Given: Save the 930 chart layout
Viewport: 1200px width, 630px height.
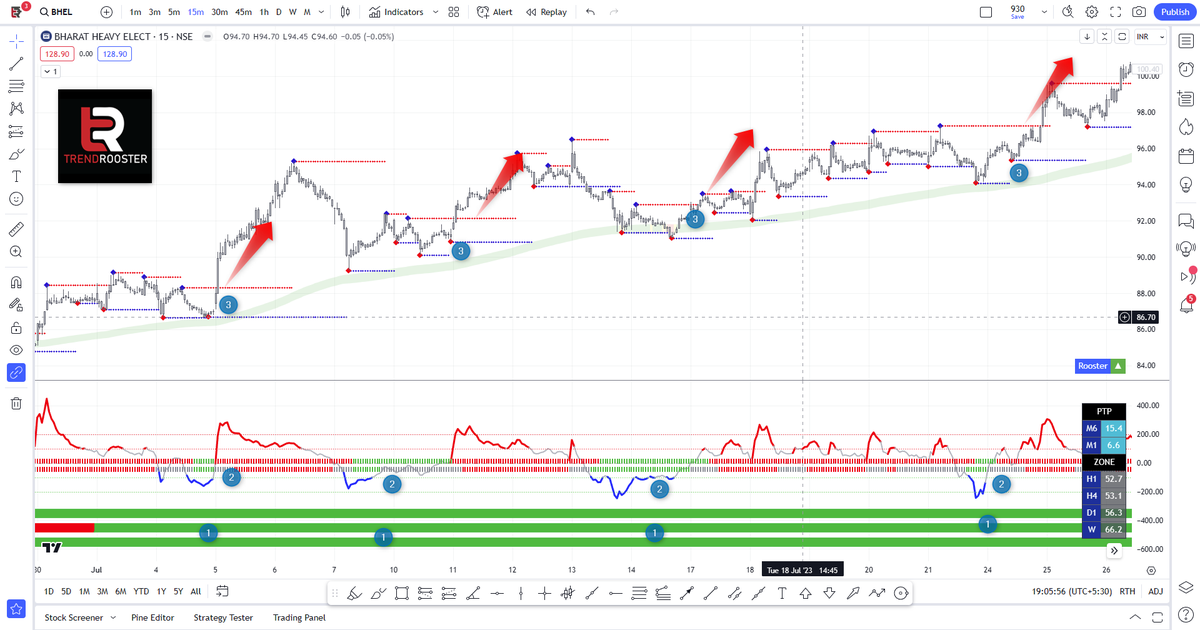Looking at the screenshot, I should tap(1017, 12).
